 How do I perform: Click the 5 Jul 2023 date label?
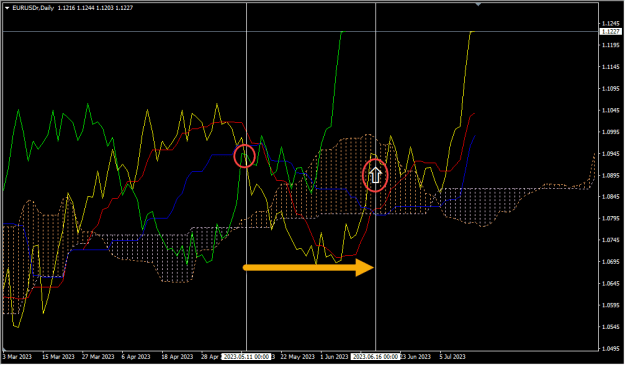(452, 357)
